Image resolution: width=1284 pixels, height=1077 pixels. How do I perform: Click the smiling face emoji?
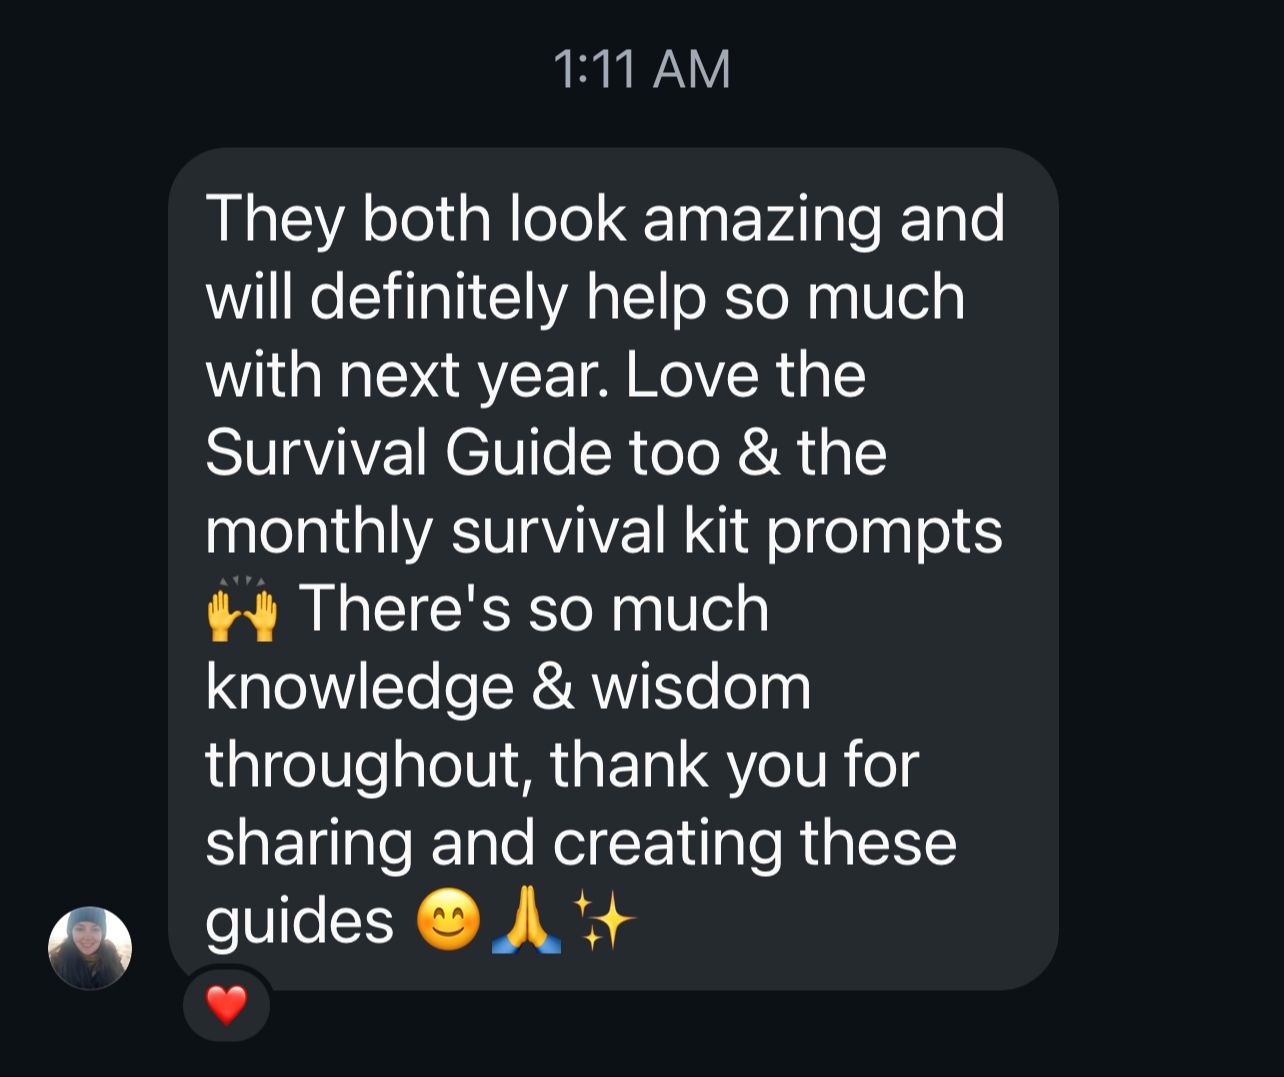tap(448, 921)
